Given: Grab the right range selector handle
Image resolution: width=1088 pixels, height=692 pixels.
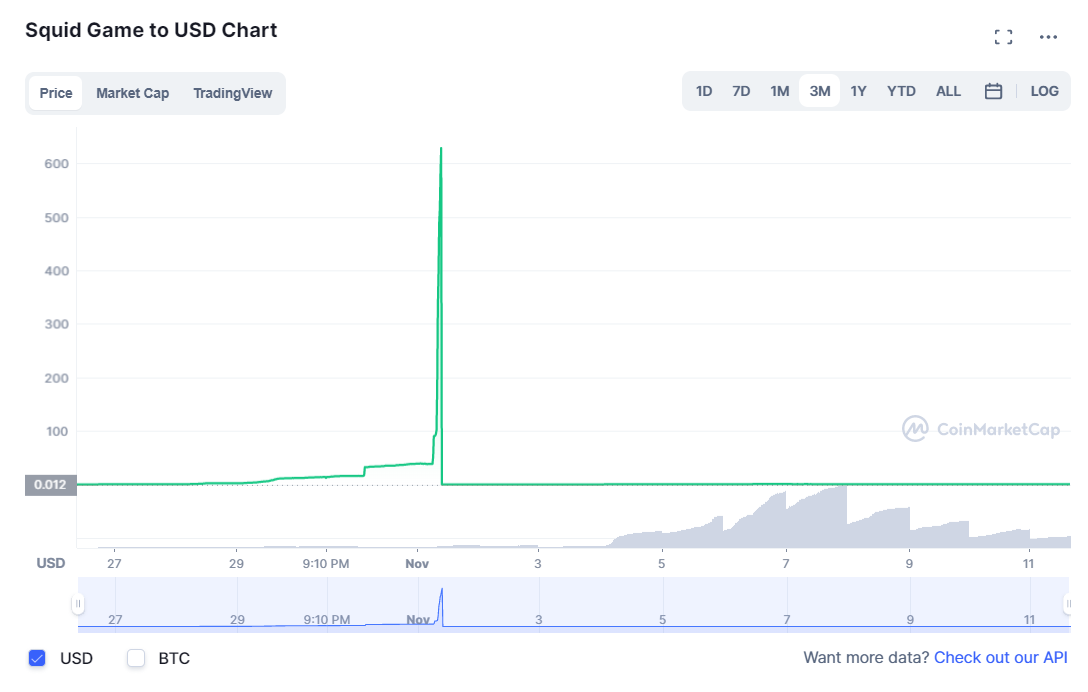Looking at the screenshot, I should pos(1069,604).
